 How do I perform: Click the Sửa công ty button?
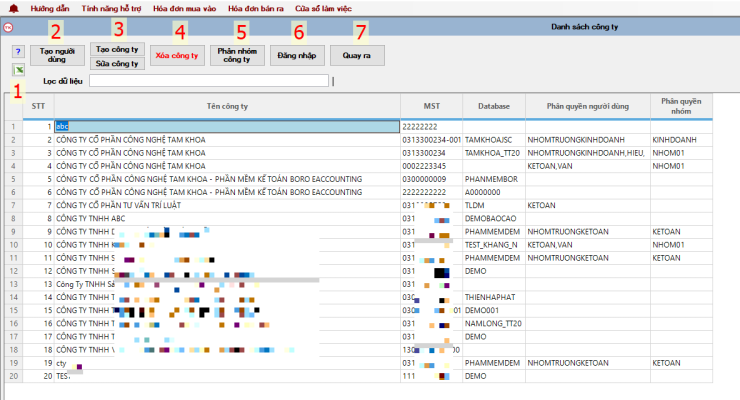click(x=117, y=63)
